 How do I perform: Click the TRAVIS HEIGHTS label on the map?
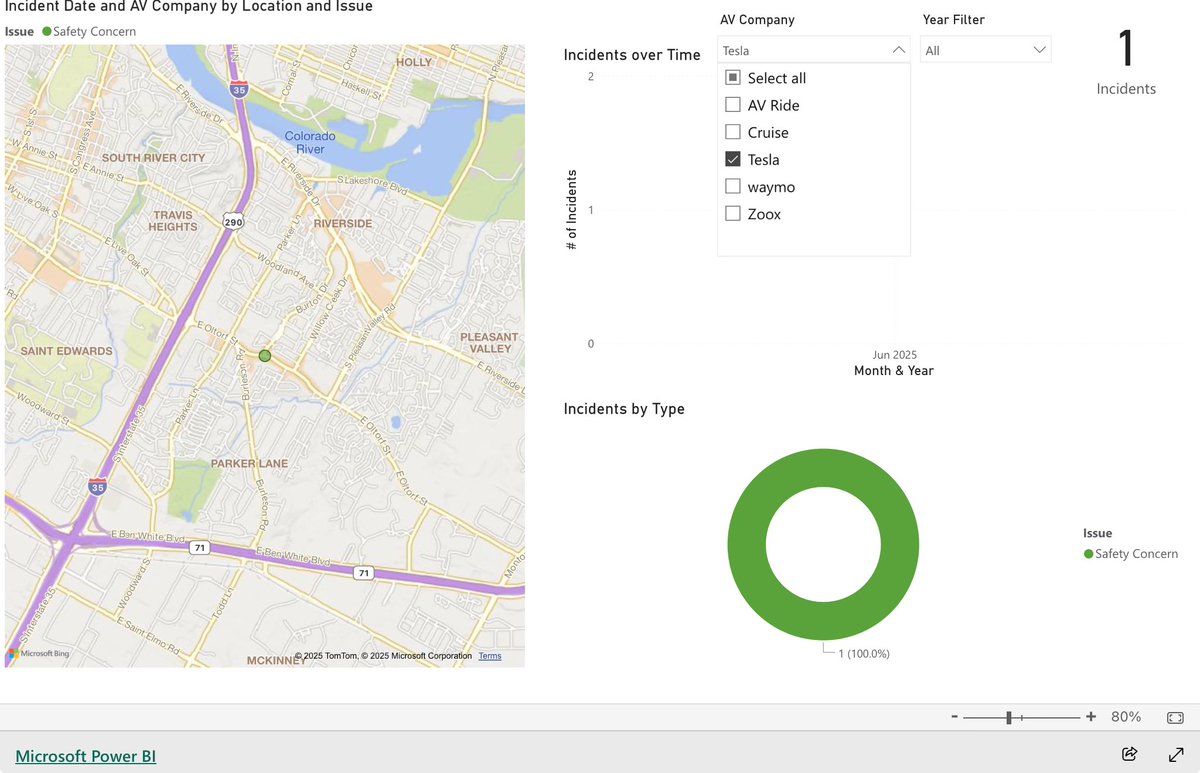click(173, 221)
